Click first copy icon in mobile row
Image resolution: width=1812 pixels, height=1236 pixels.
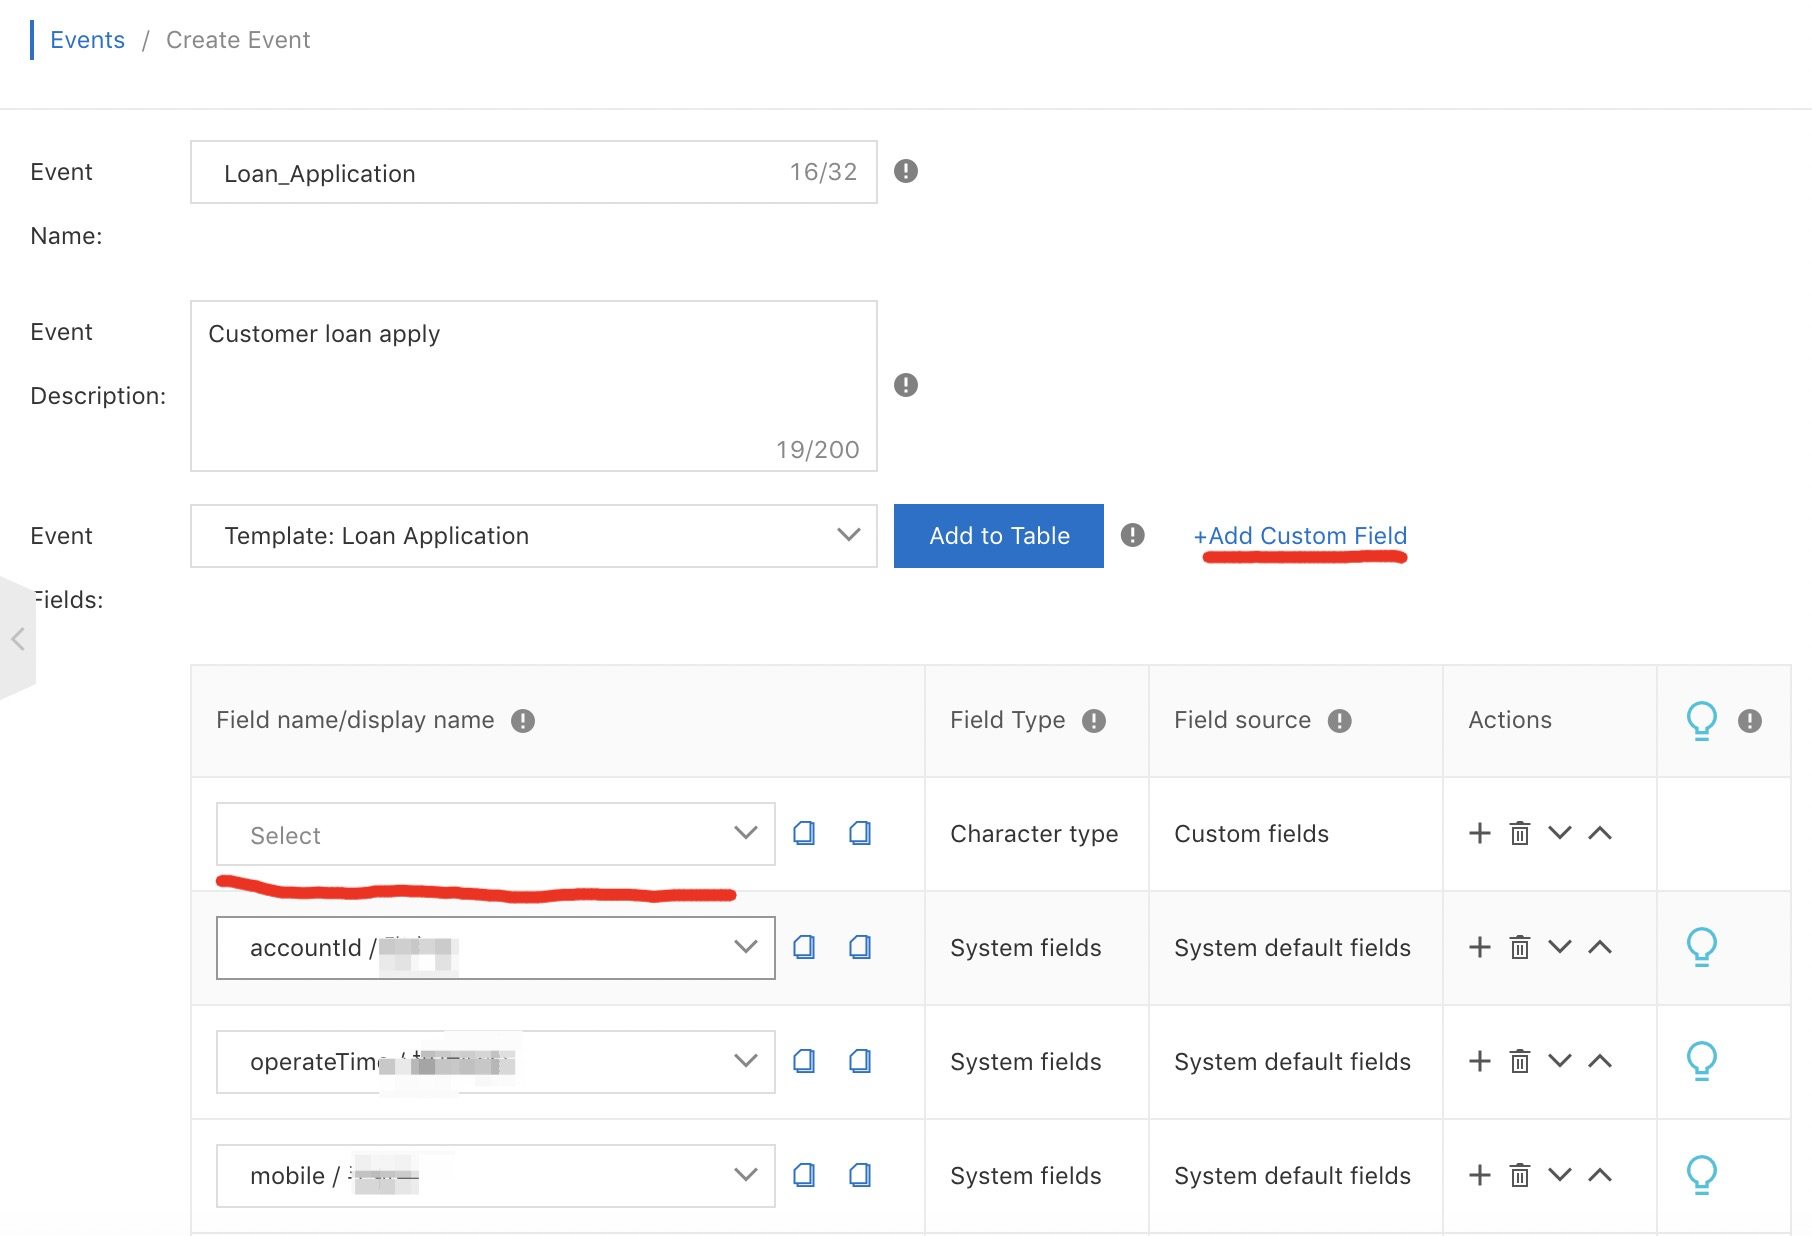(804, 1175)
